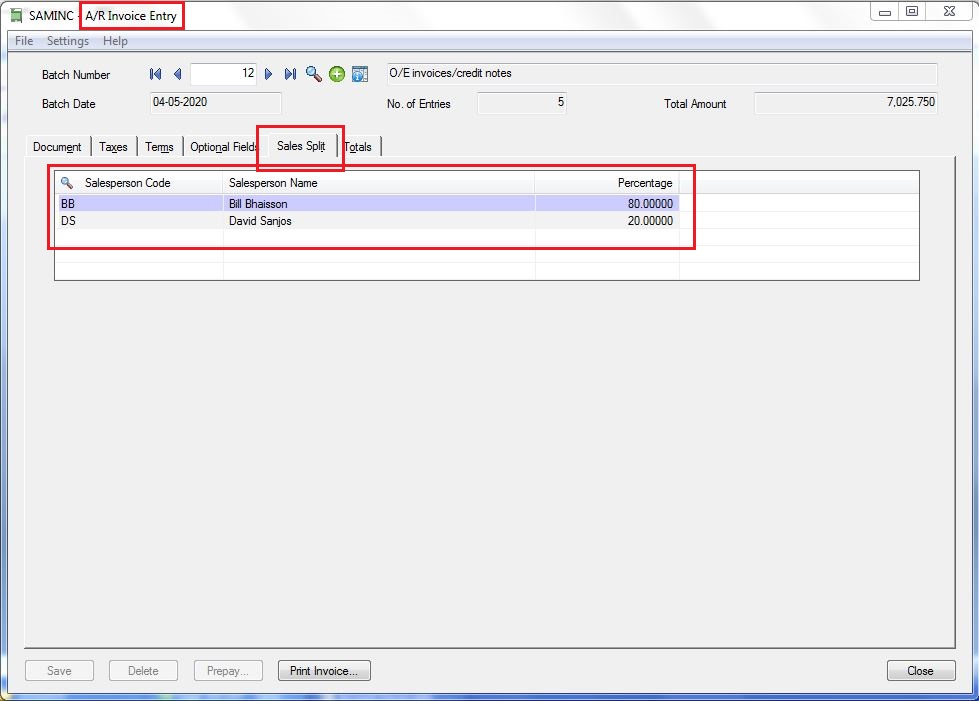Screen dimensions: 979x701
Task: Click the Batch Date field
Action: click(x=215, y=102)
